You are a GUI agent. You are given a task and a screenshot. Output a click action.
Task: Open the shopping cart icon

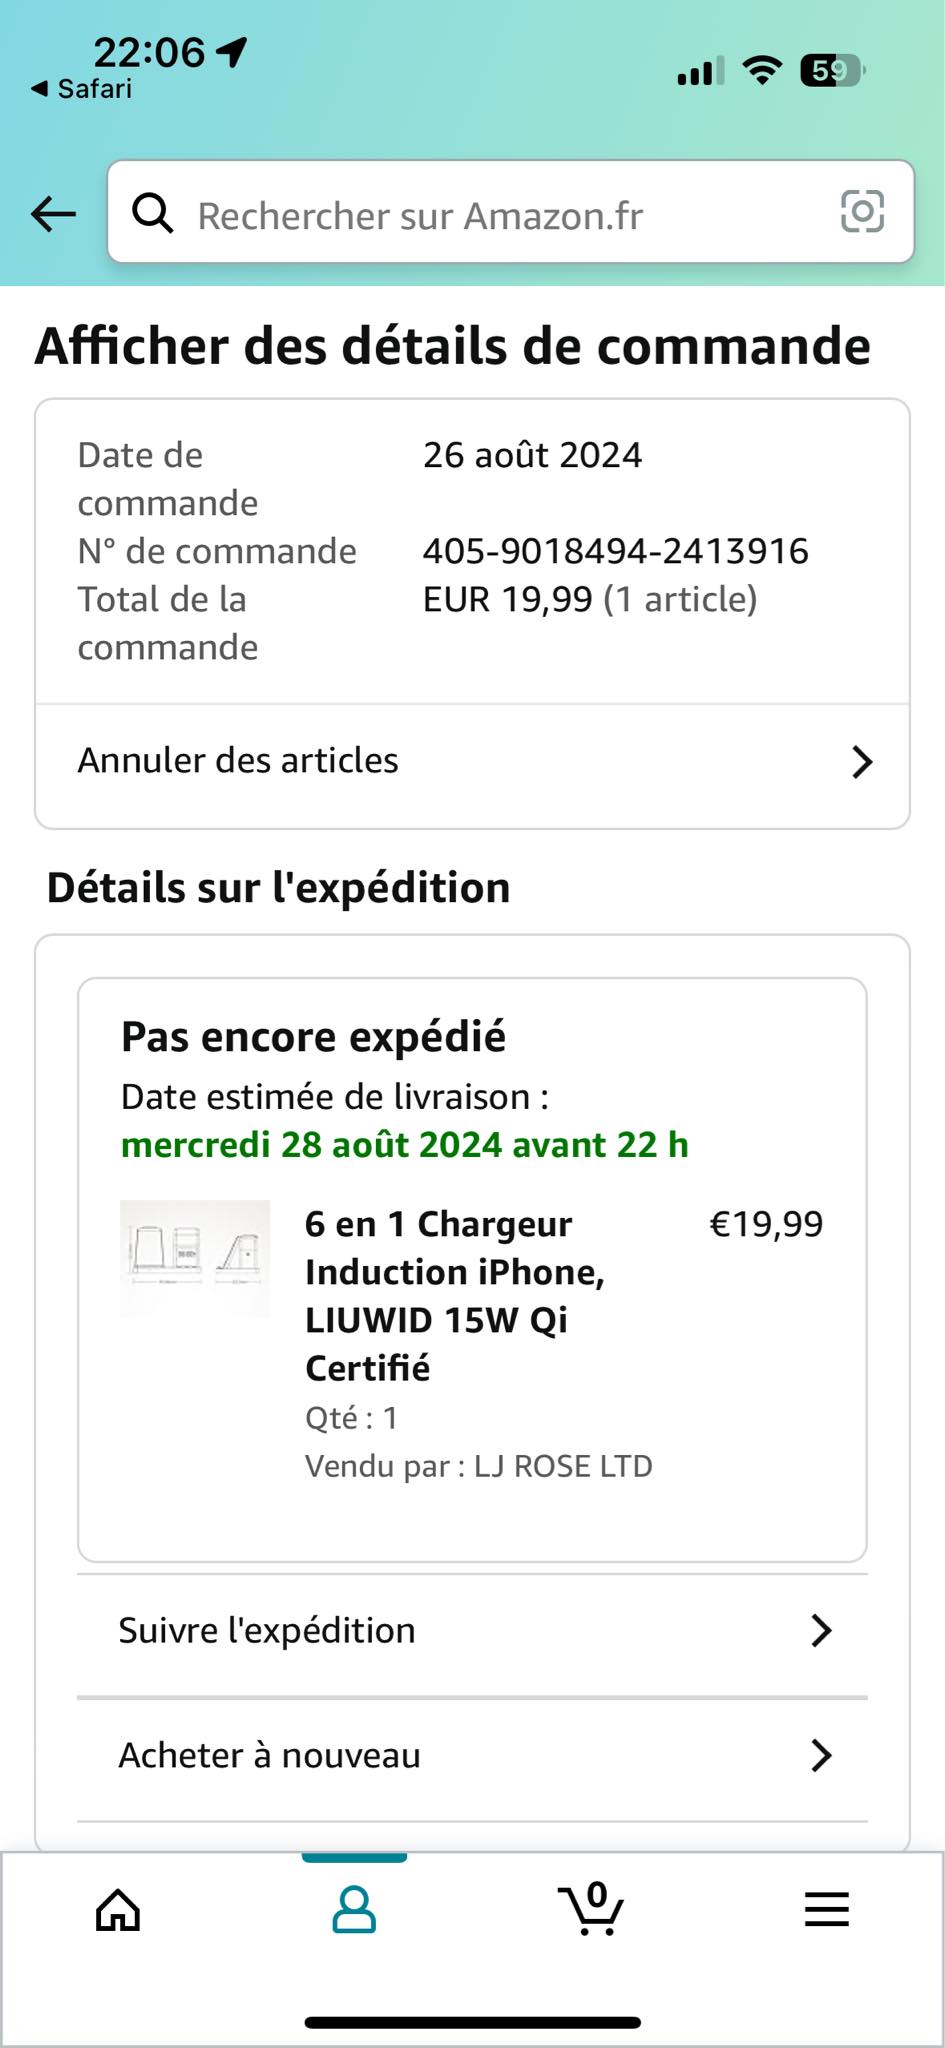(x=590, y=1909)
